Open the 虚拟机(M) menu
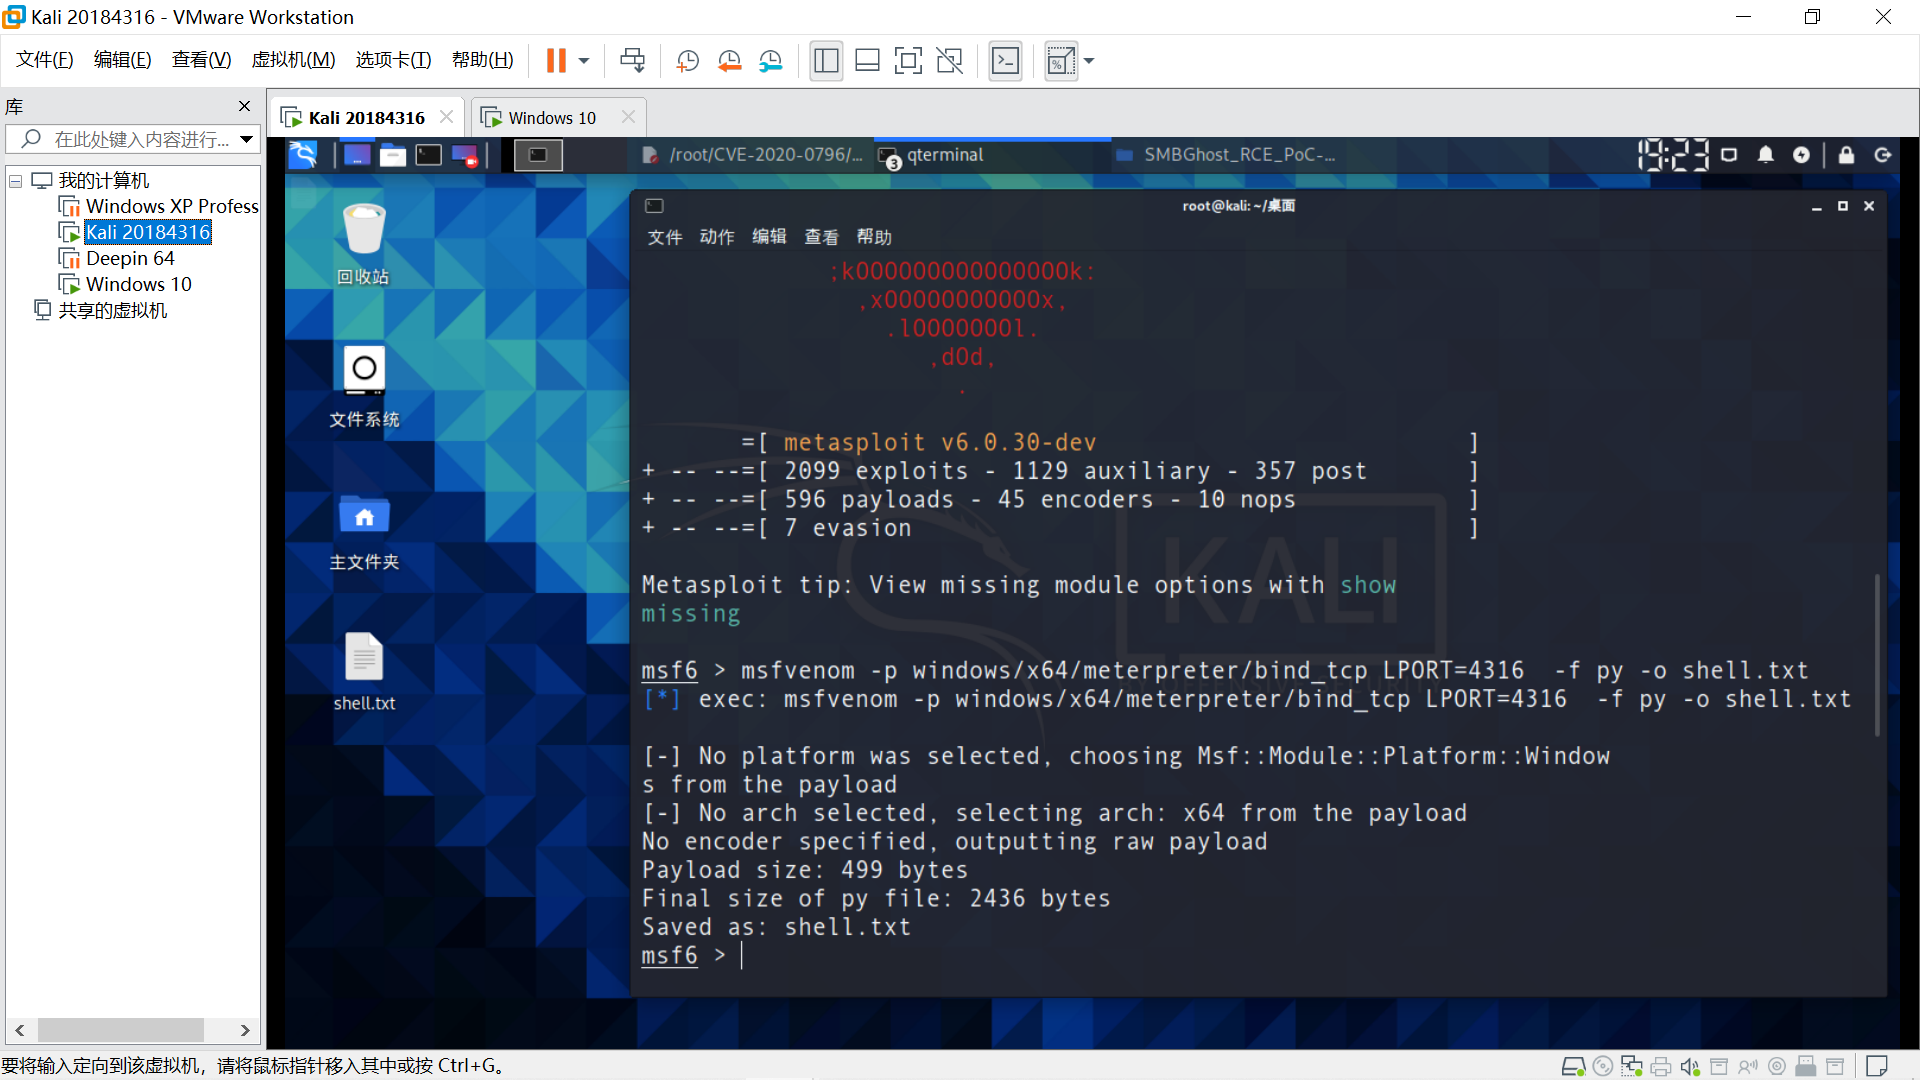This screenshot has height=1080, width=1920. pos(293,60)
